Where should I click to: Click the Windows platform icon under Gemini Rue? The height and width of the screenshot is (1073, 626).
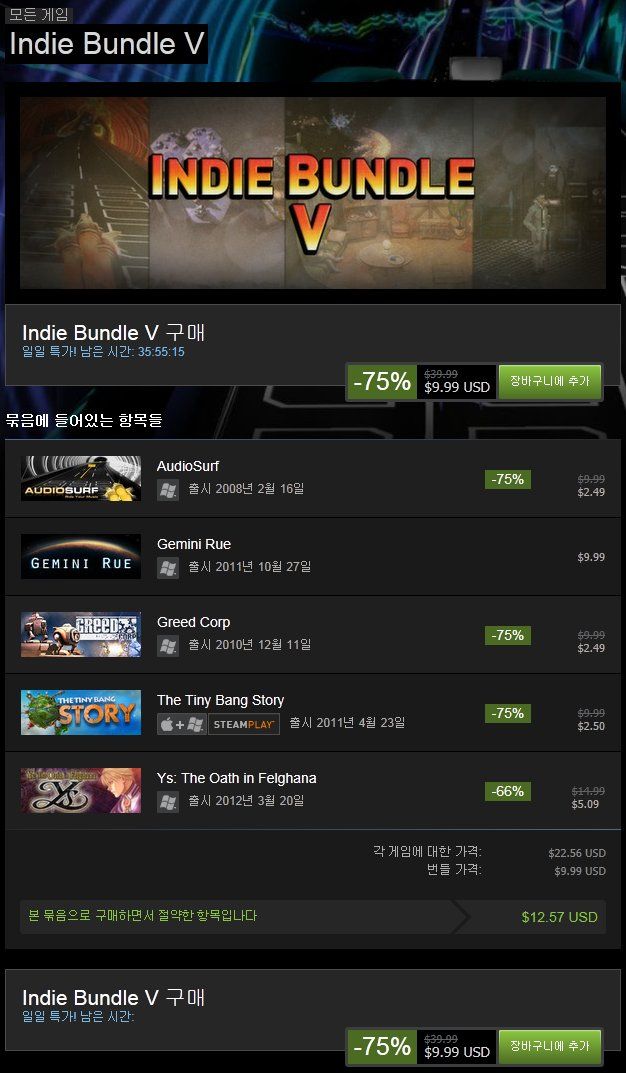point(168,567)
